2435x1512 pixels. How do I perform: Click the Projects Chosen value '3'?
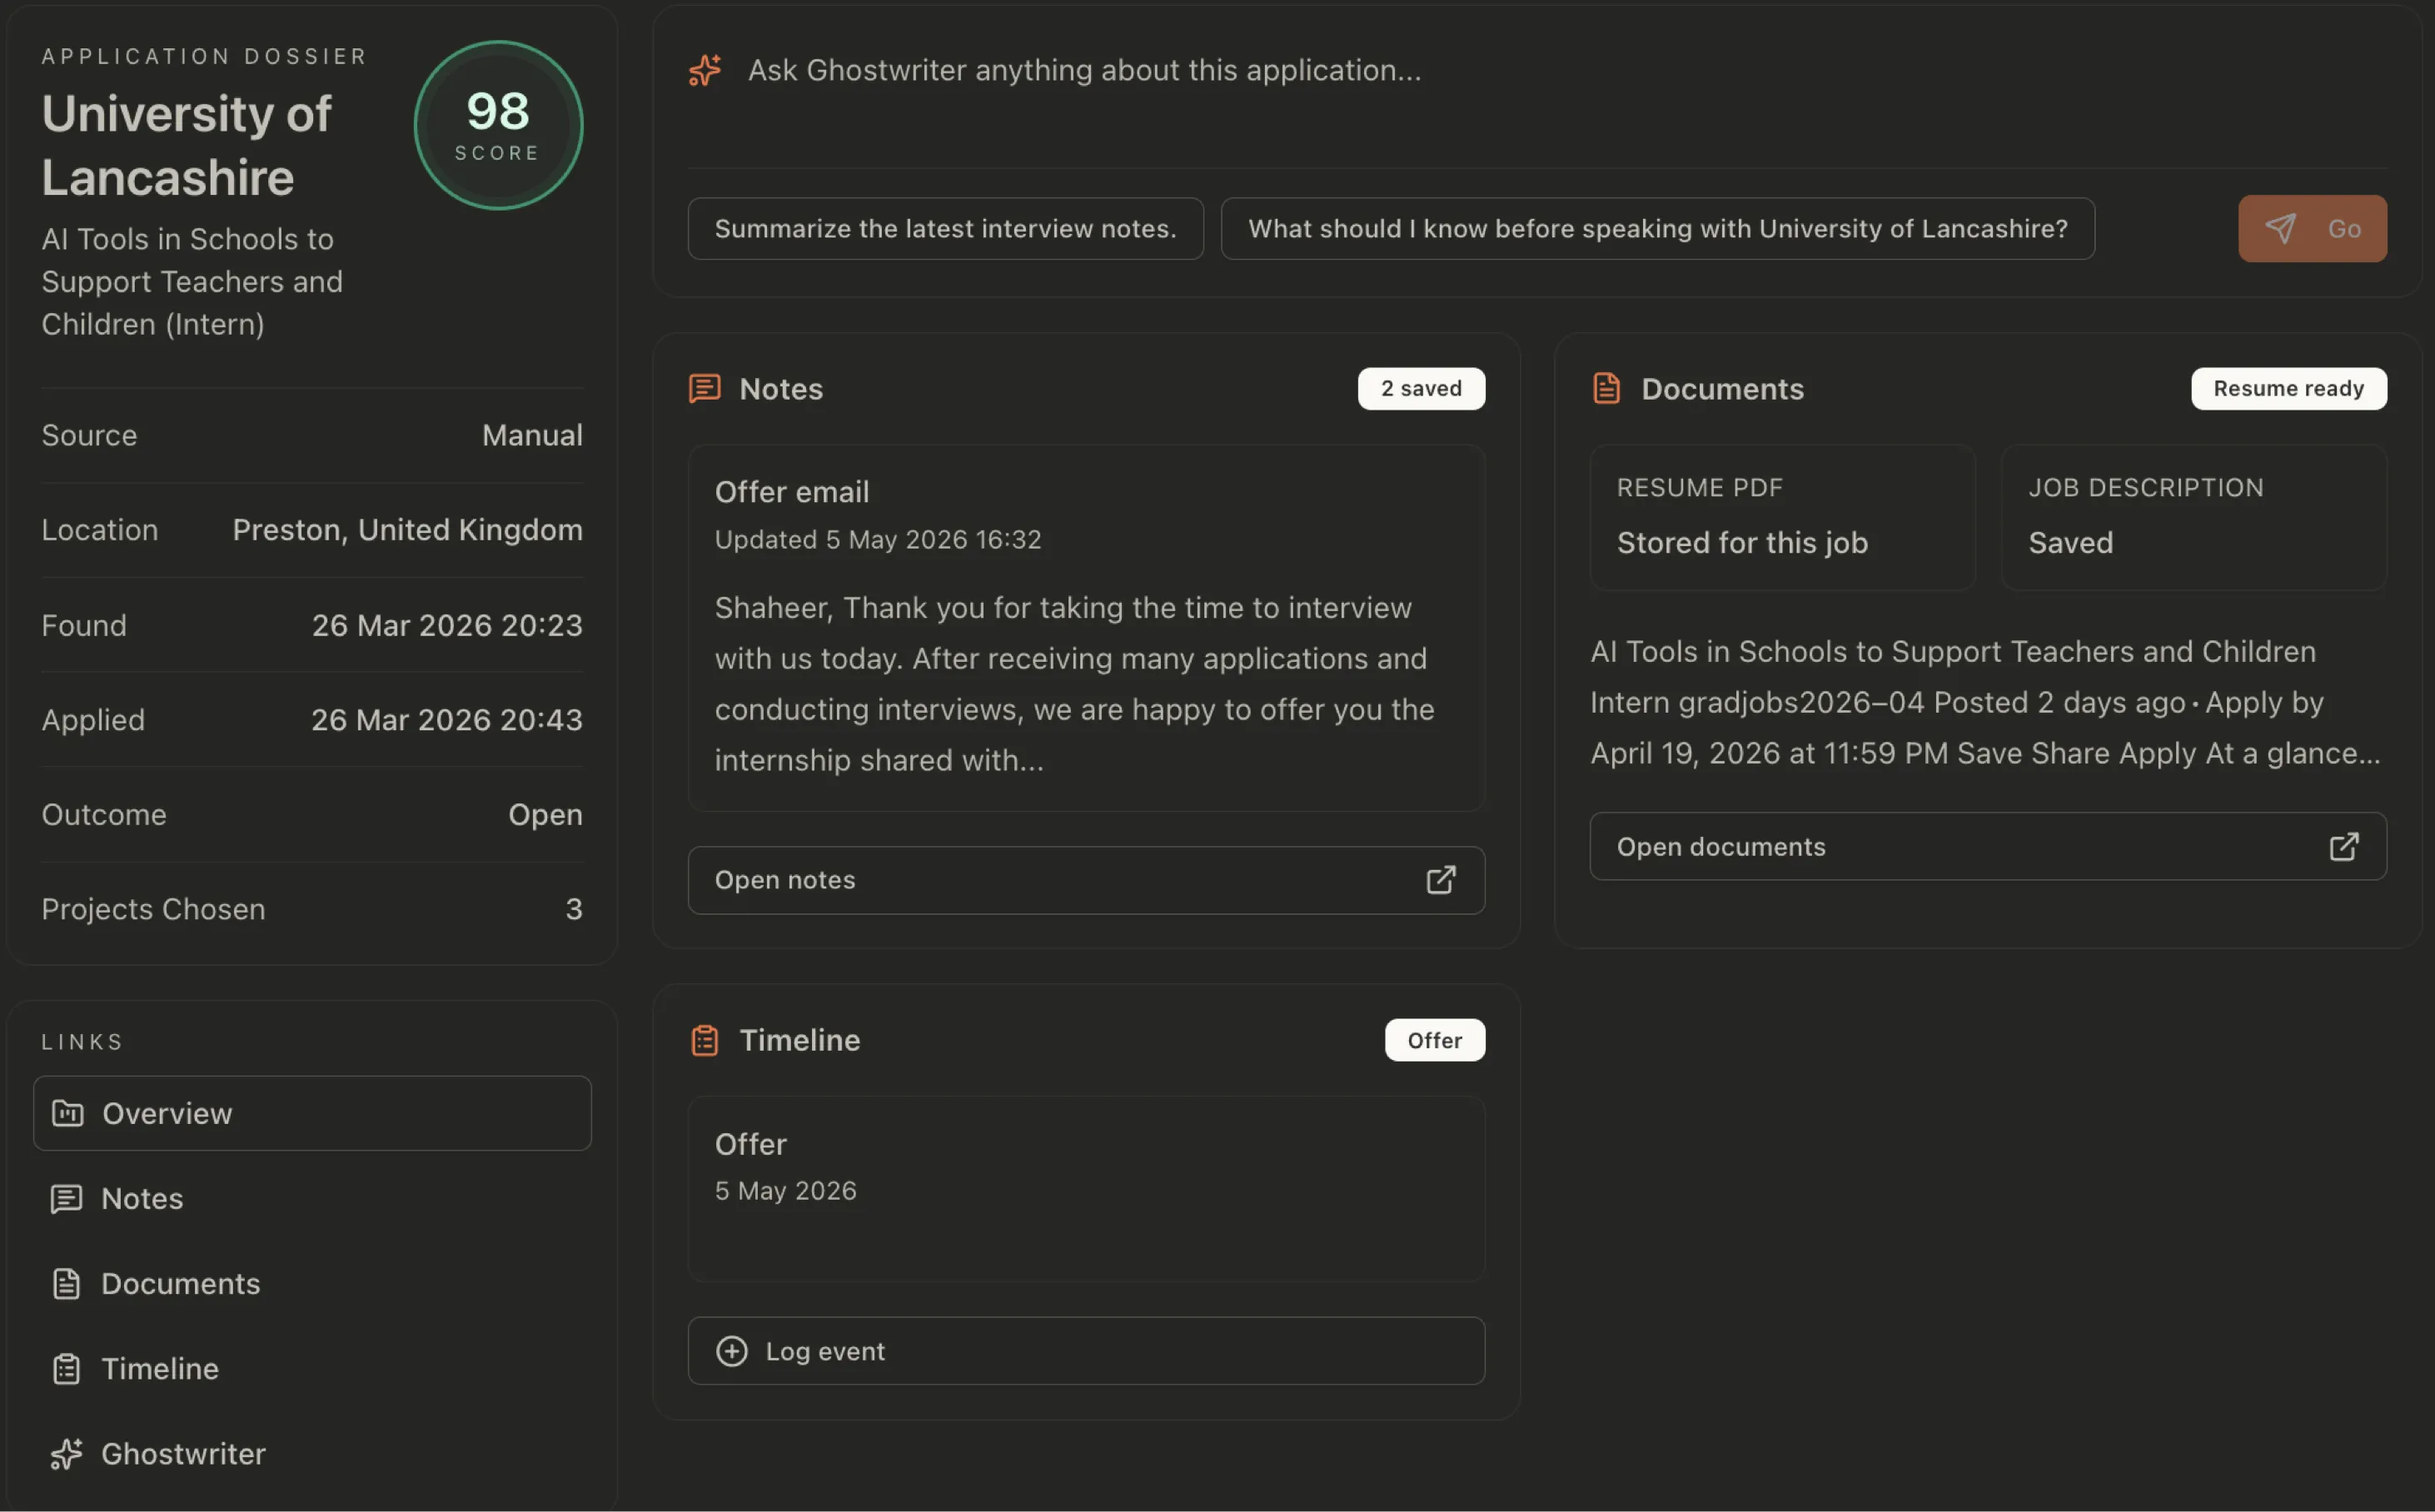574,909
